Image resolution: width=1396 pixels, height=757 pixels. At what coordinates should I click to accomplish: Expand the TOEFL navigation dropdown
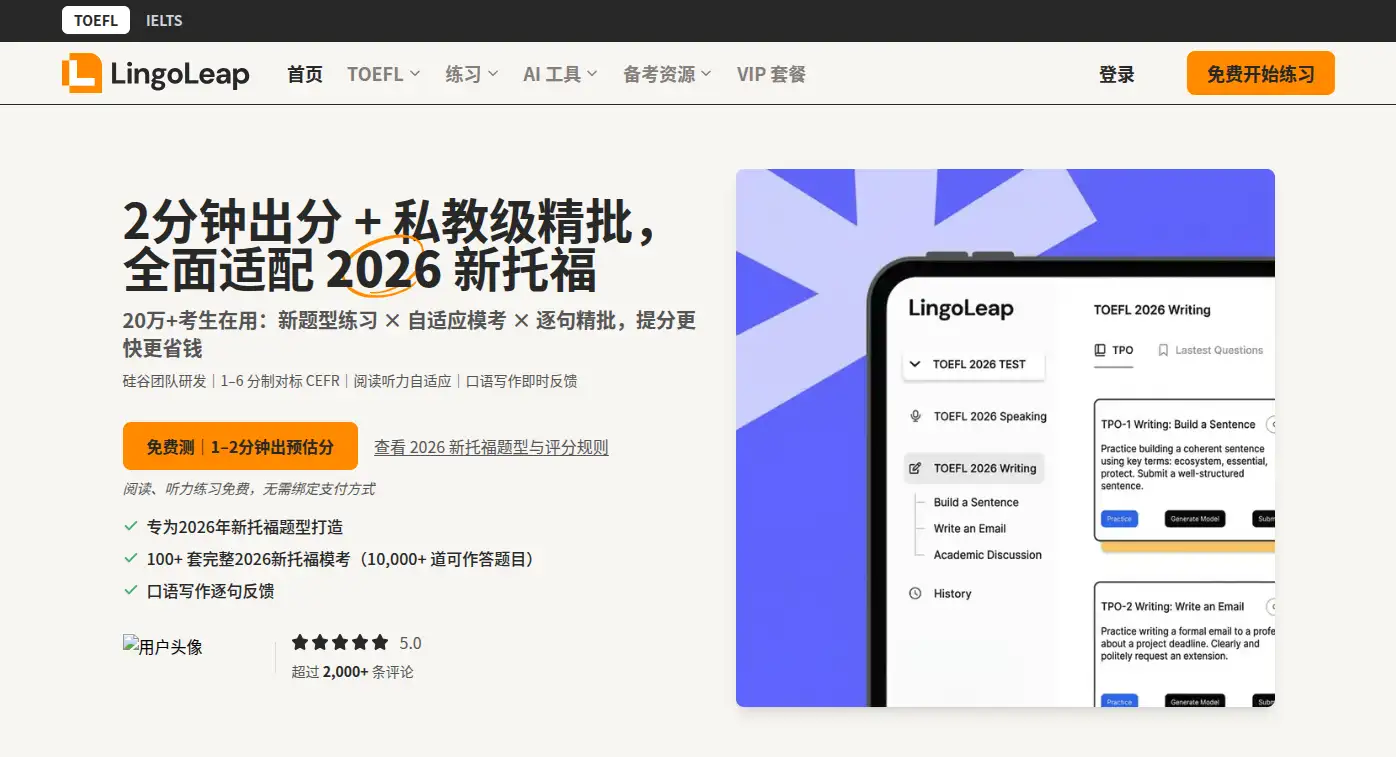click(384, 74)
